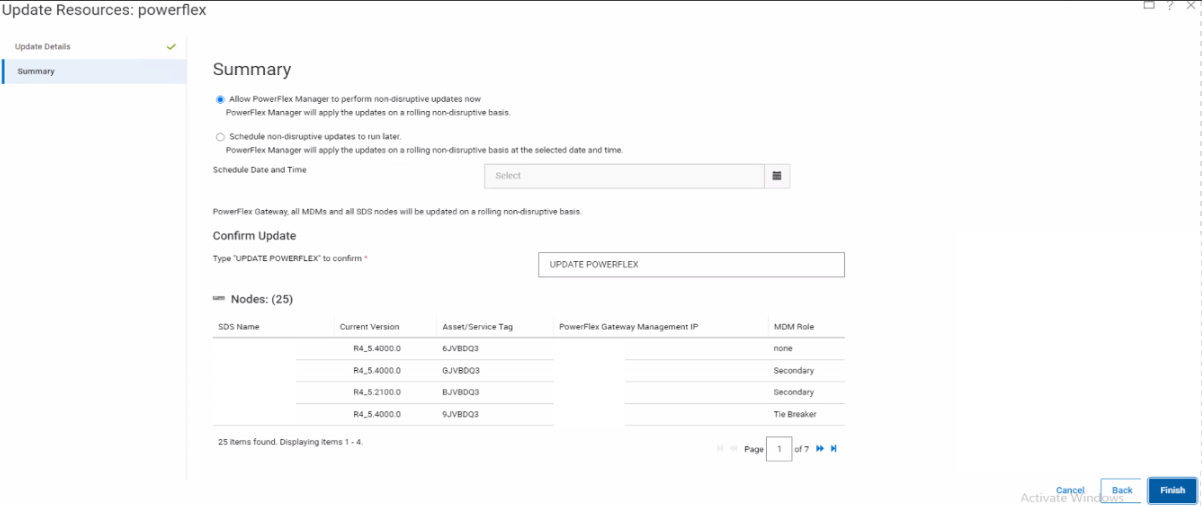
Task: Open the Schedule Date and Time selector
Action: pos(625,176)
